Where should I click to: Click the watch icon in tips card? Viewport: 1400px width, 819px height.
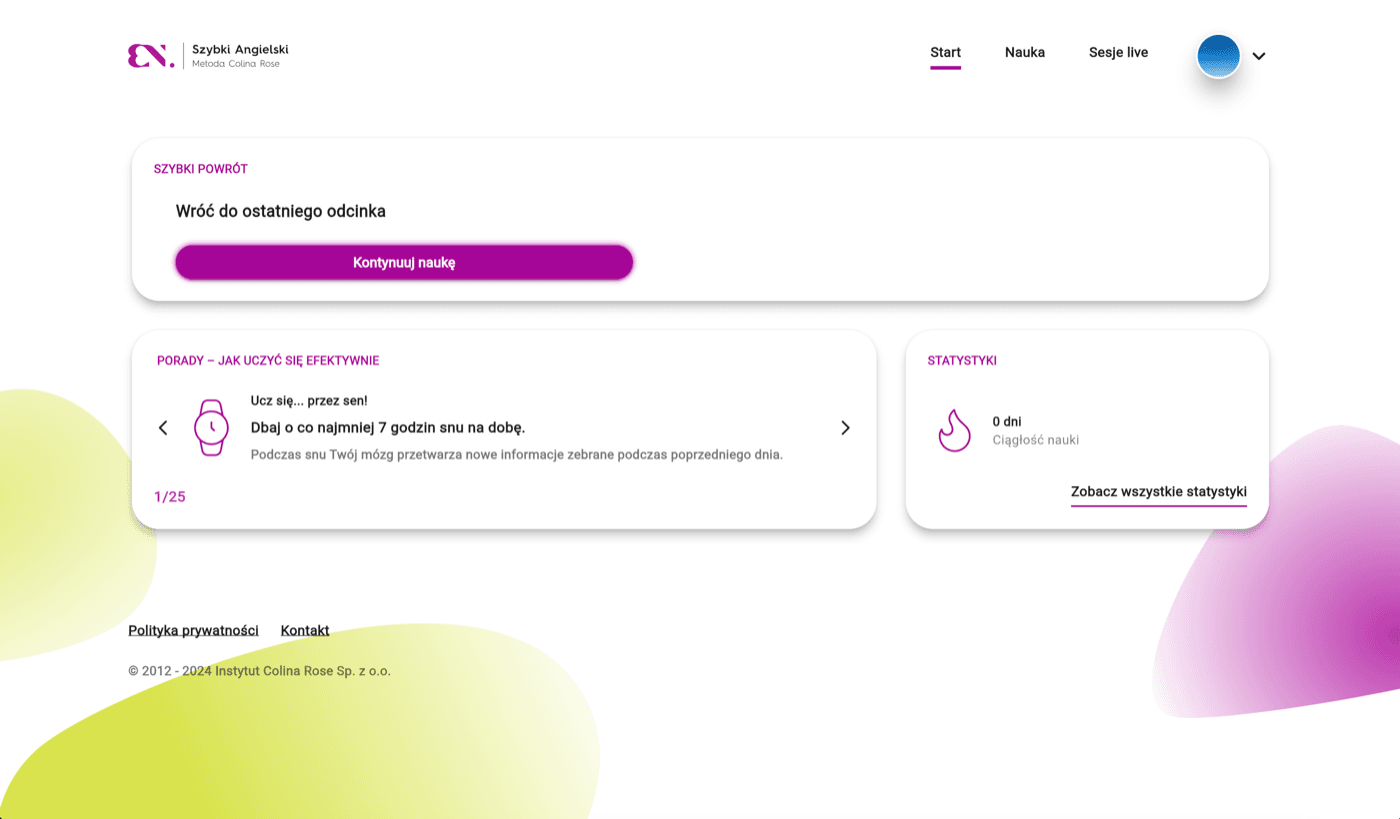[x=211, y=427]
